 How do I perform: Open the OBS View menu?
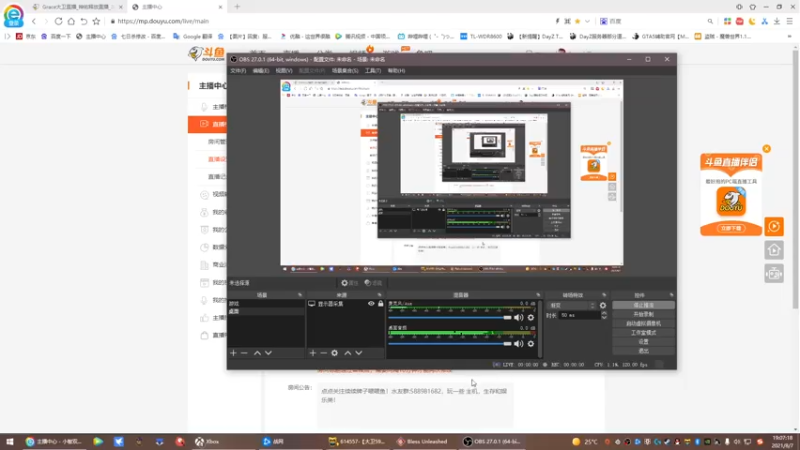pos(284,71)
